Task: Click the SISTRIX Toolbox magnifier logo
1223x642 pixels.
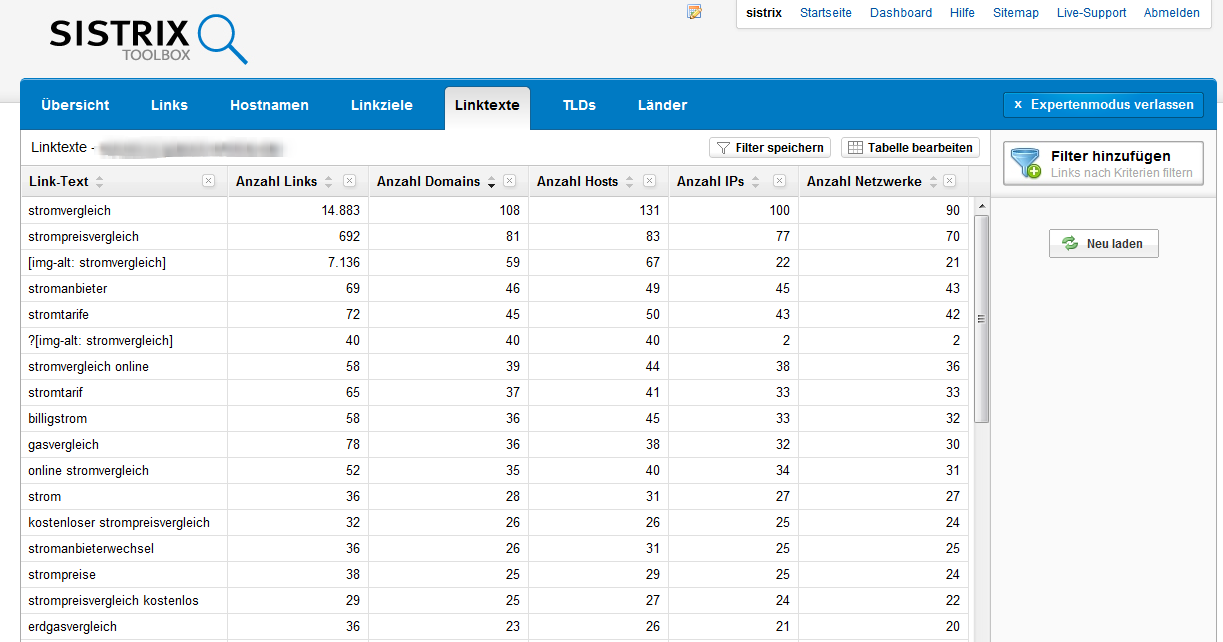Action: [148, 40]
